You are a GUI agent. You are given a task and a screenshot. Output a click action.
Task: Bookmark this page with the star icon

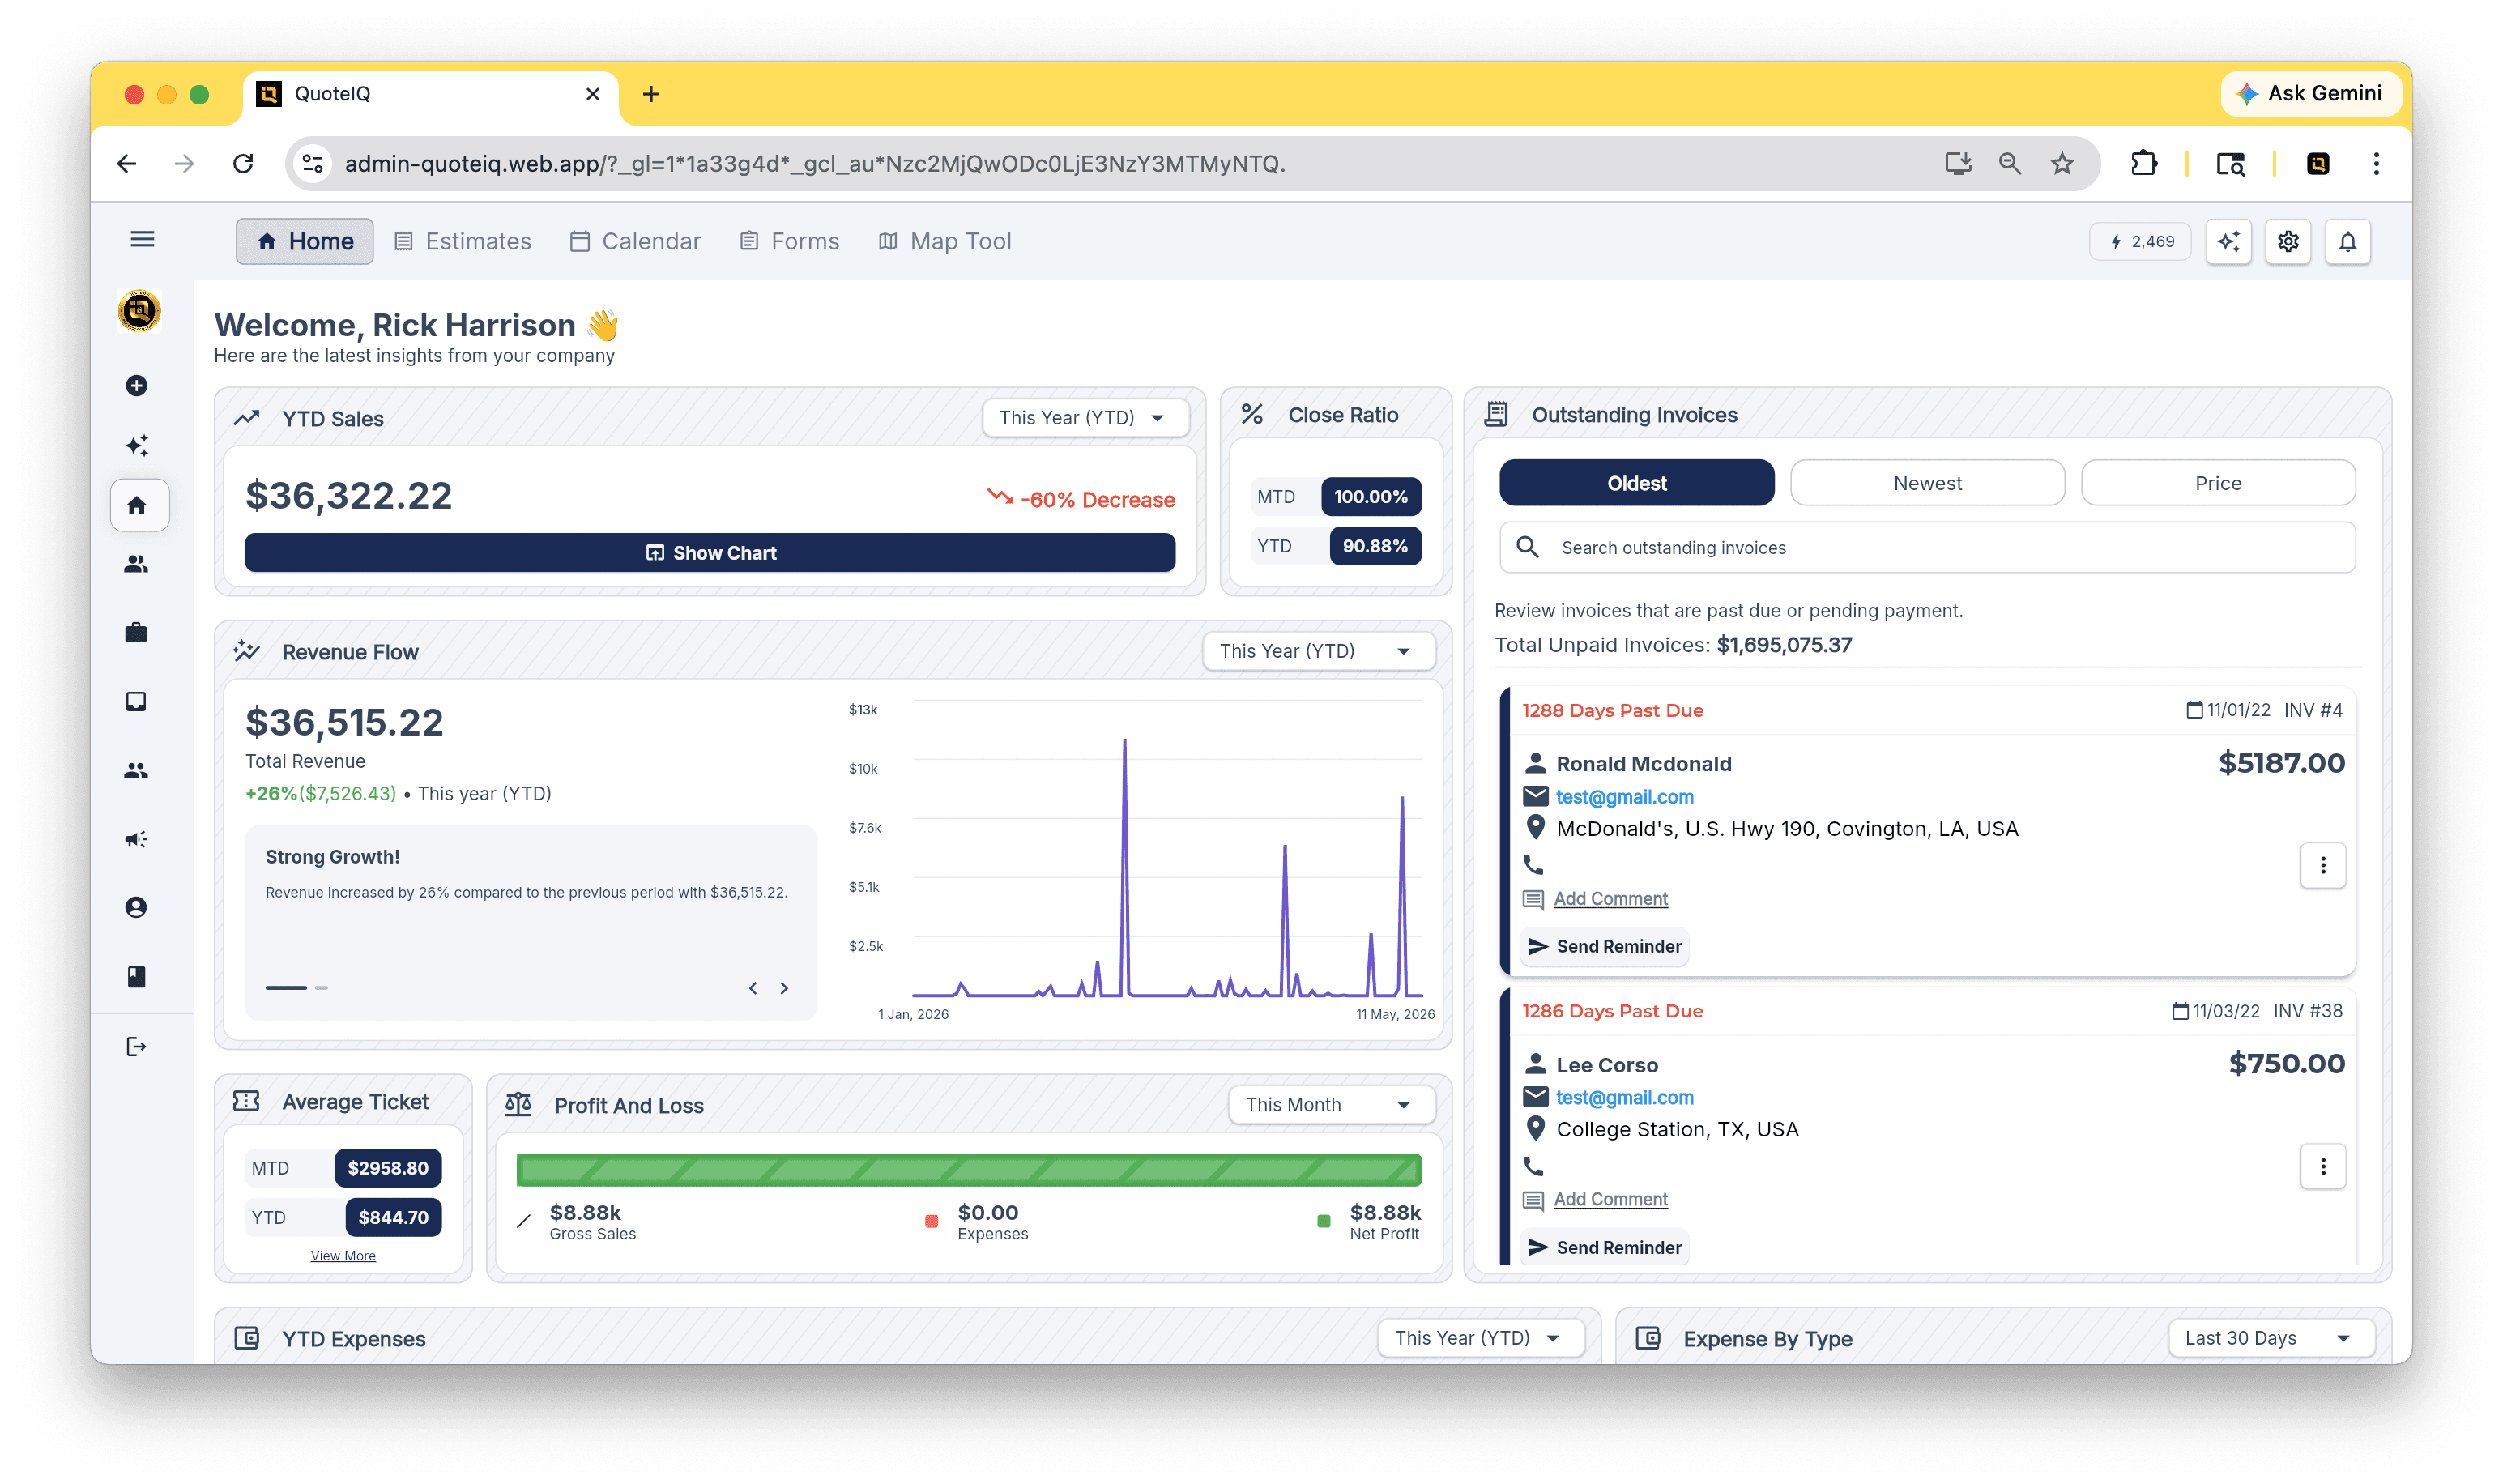(2062, 163)
